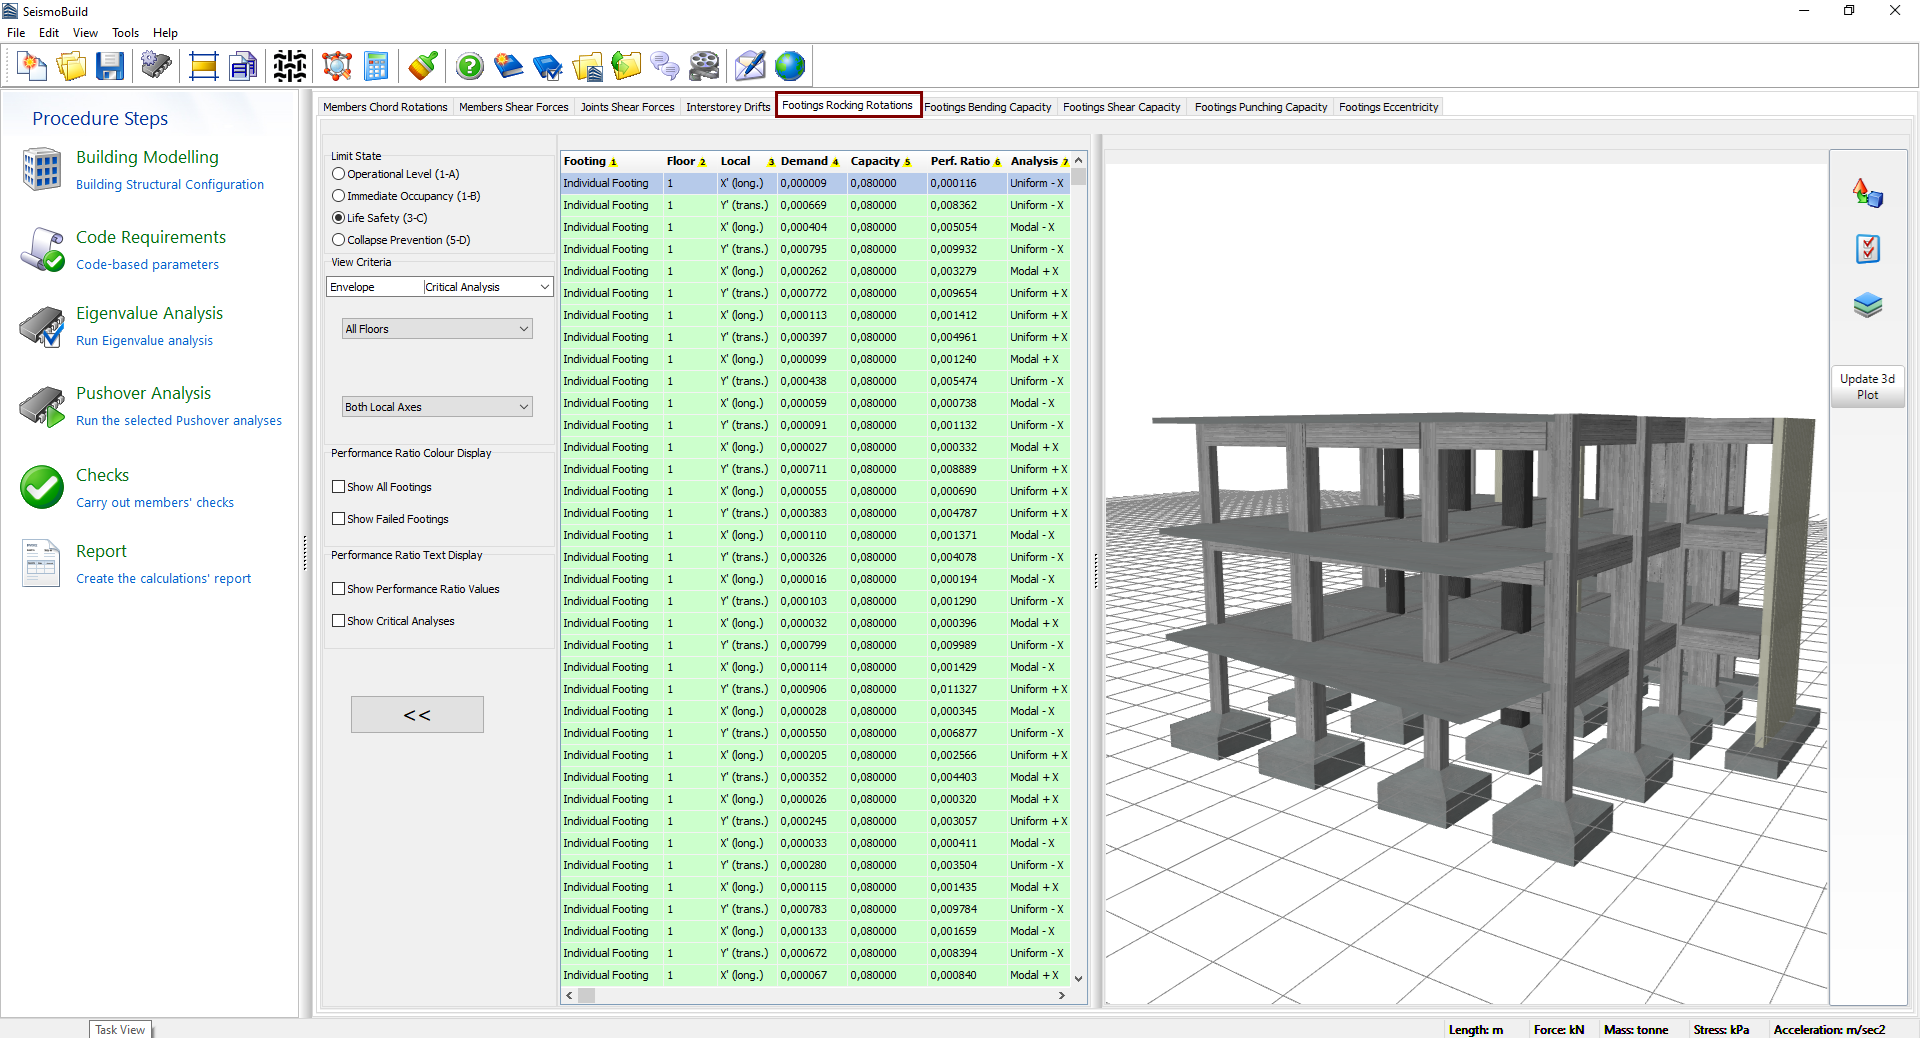Click the paintbrush icon in the toolbar
The image size is (1924, 1038).
click(423, 67)
